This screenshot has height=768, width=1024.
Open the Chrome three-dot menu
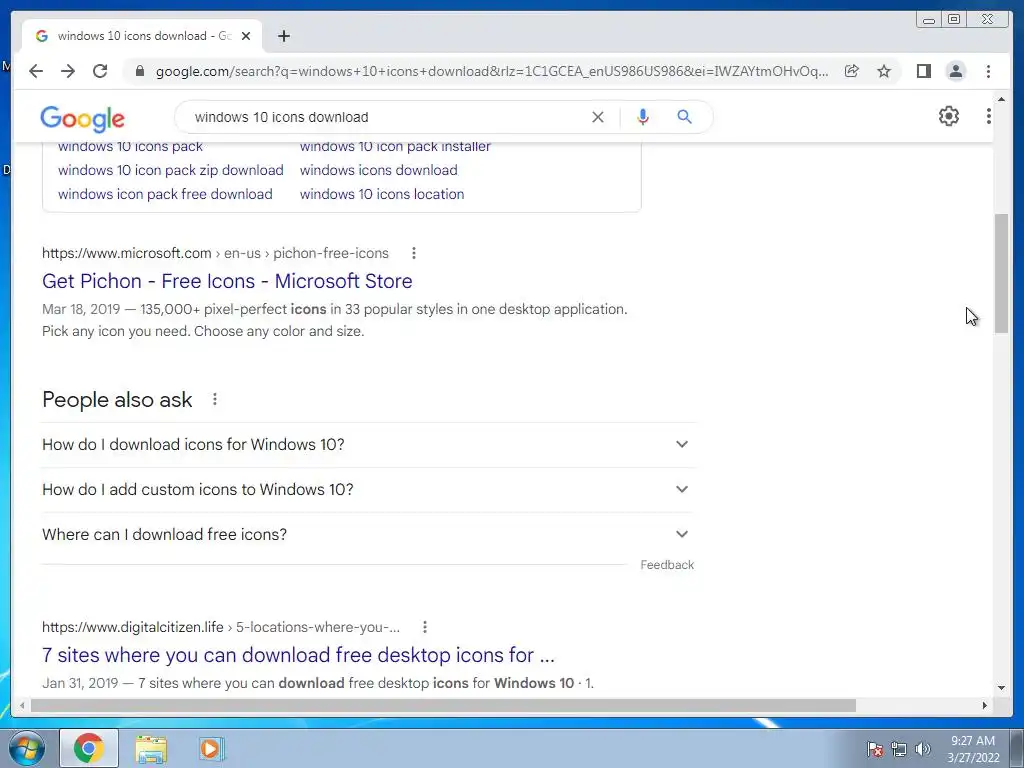pos(988,71)
